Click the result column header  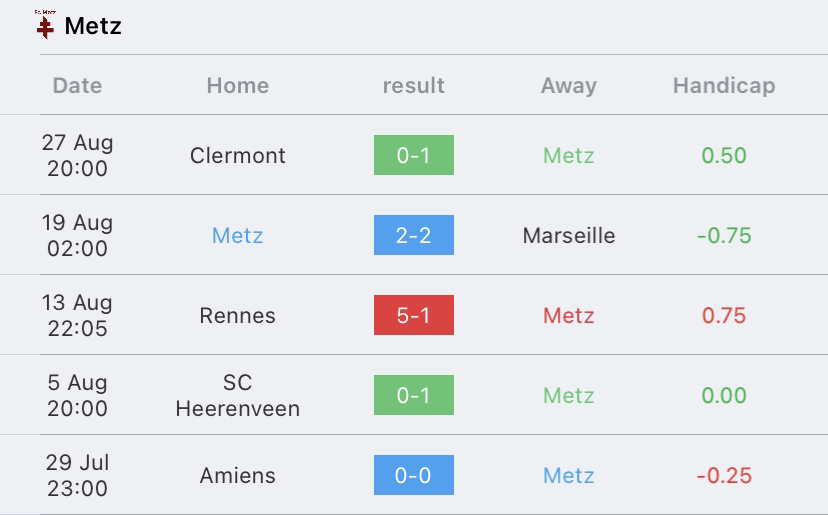coord(413,86)
